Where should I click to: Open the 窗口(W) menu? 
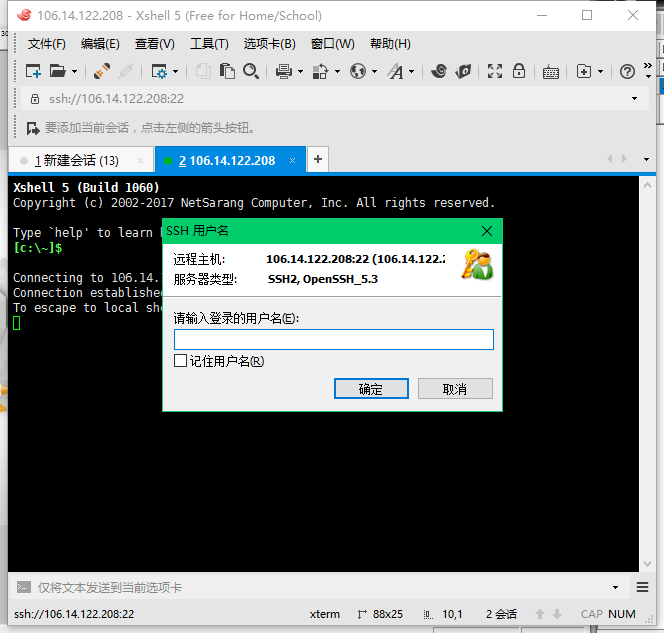pyautogui.click(x=332, y=44)
